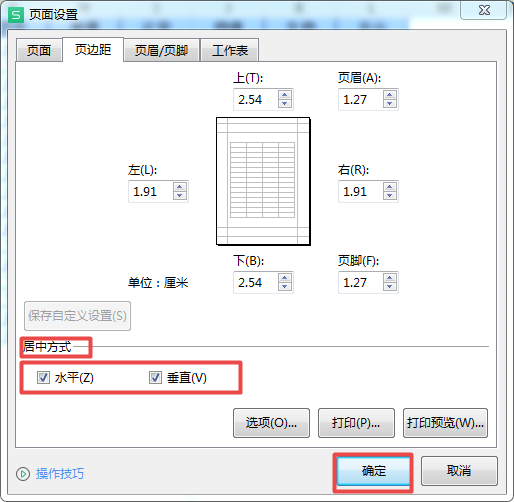Open the 页眉/页脚 tab
The image size is (514, 502).
tap(161, 51)
